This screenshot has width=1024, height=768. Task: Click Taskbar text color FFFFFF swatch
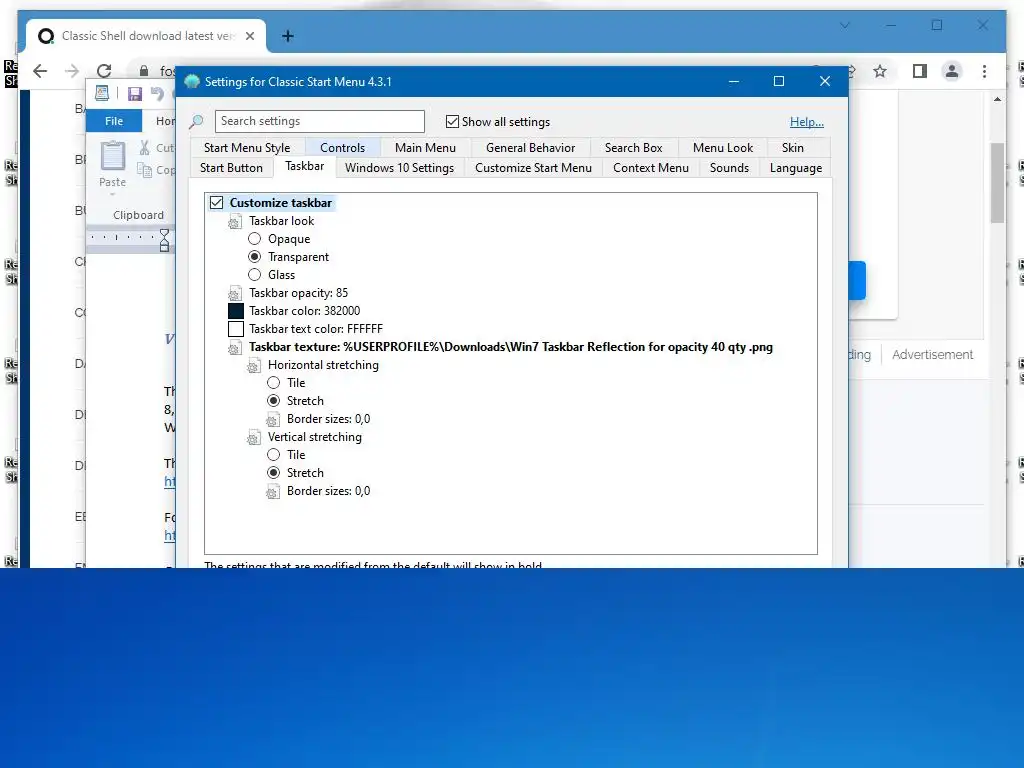point(236,329)
